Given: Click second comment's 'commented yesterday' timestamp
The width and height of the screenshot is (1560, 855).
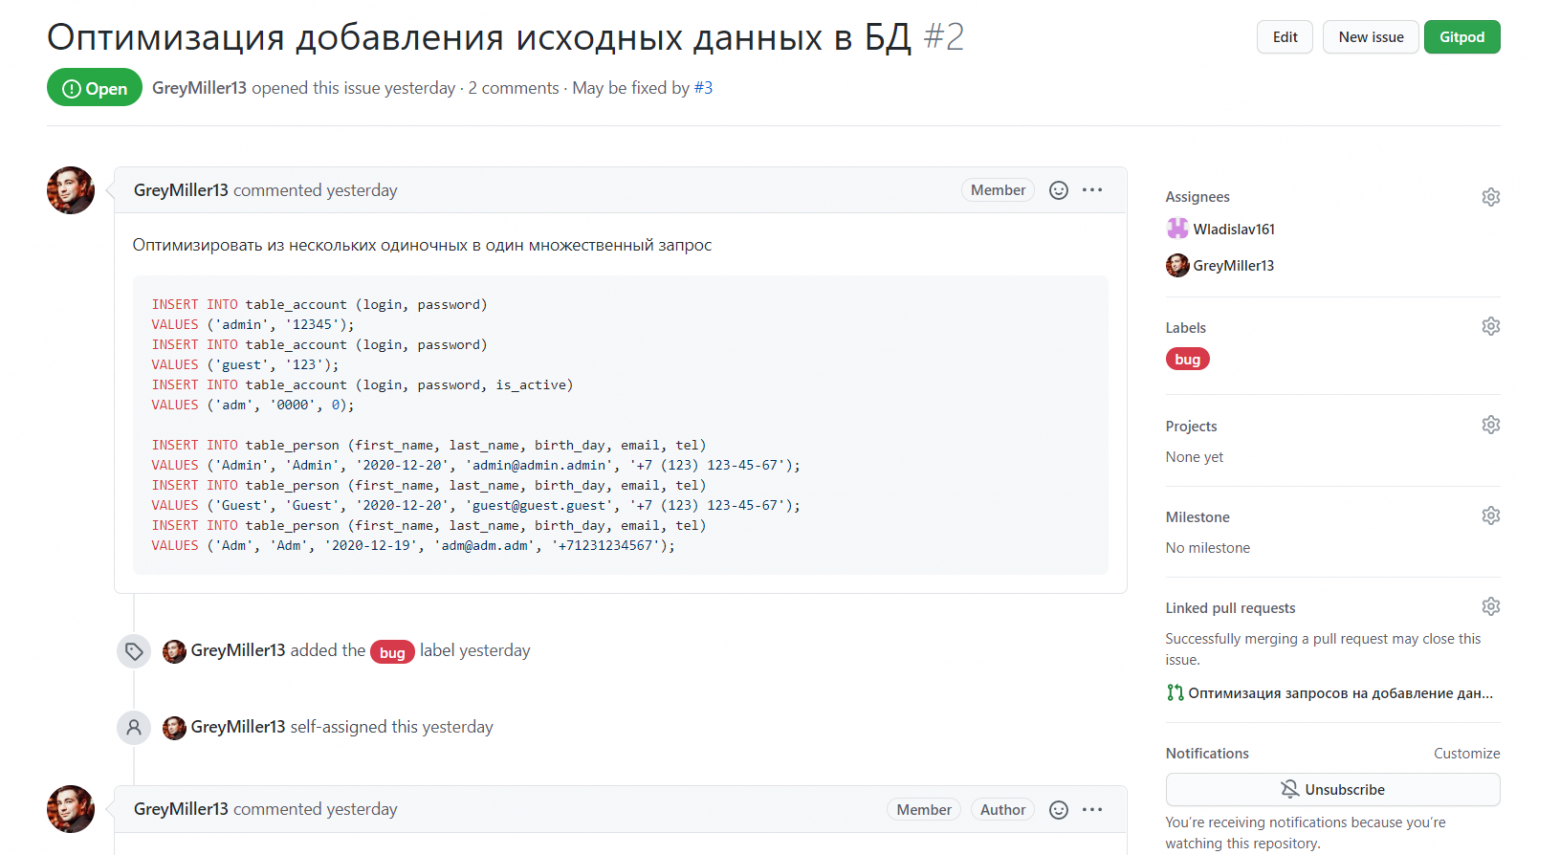Looking at the screenshot, I should (x=315, y=809).
